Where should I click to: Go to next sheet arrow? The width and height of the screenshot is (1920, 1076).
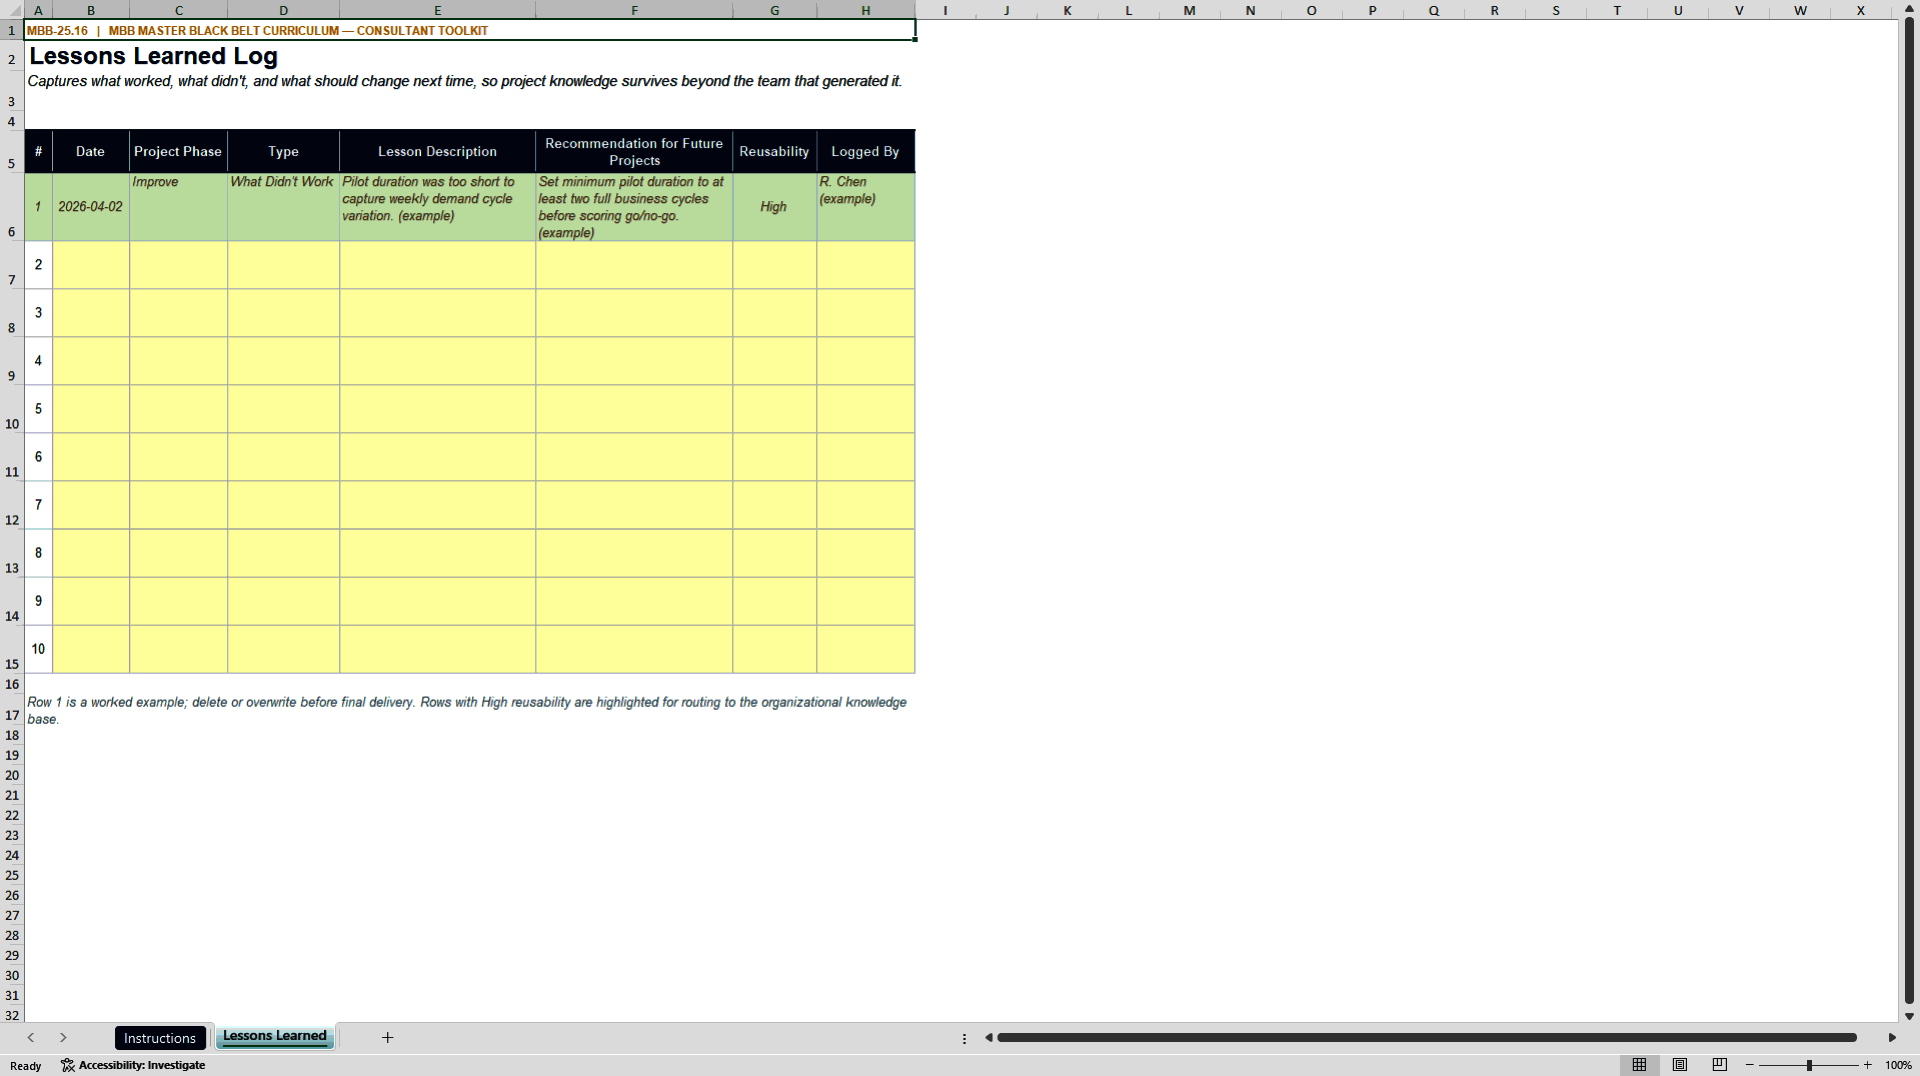63,1038
